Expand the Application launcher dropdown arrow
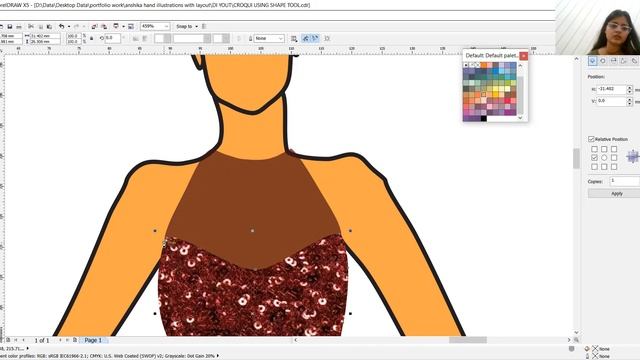The width and height of the screenshot is (640, 360). tap(123, 27)
